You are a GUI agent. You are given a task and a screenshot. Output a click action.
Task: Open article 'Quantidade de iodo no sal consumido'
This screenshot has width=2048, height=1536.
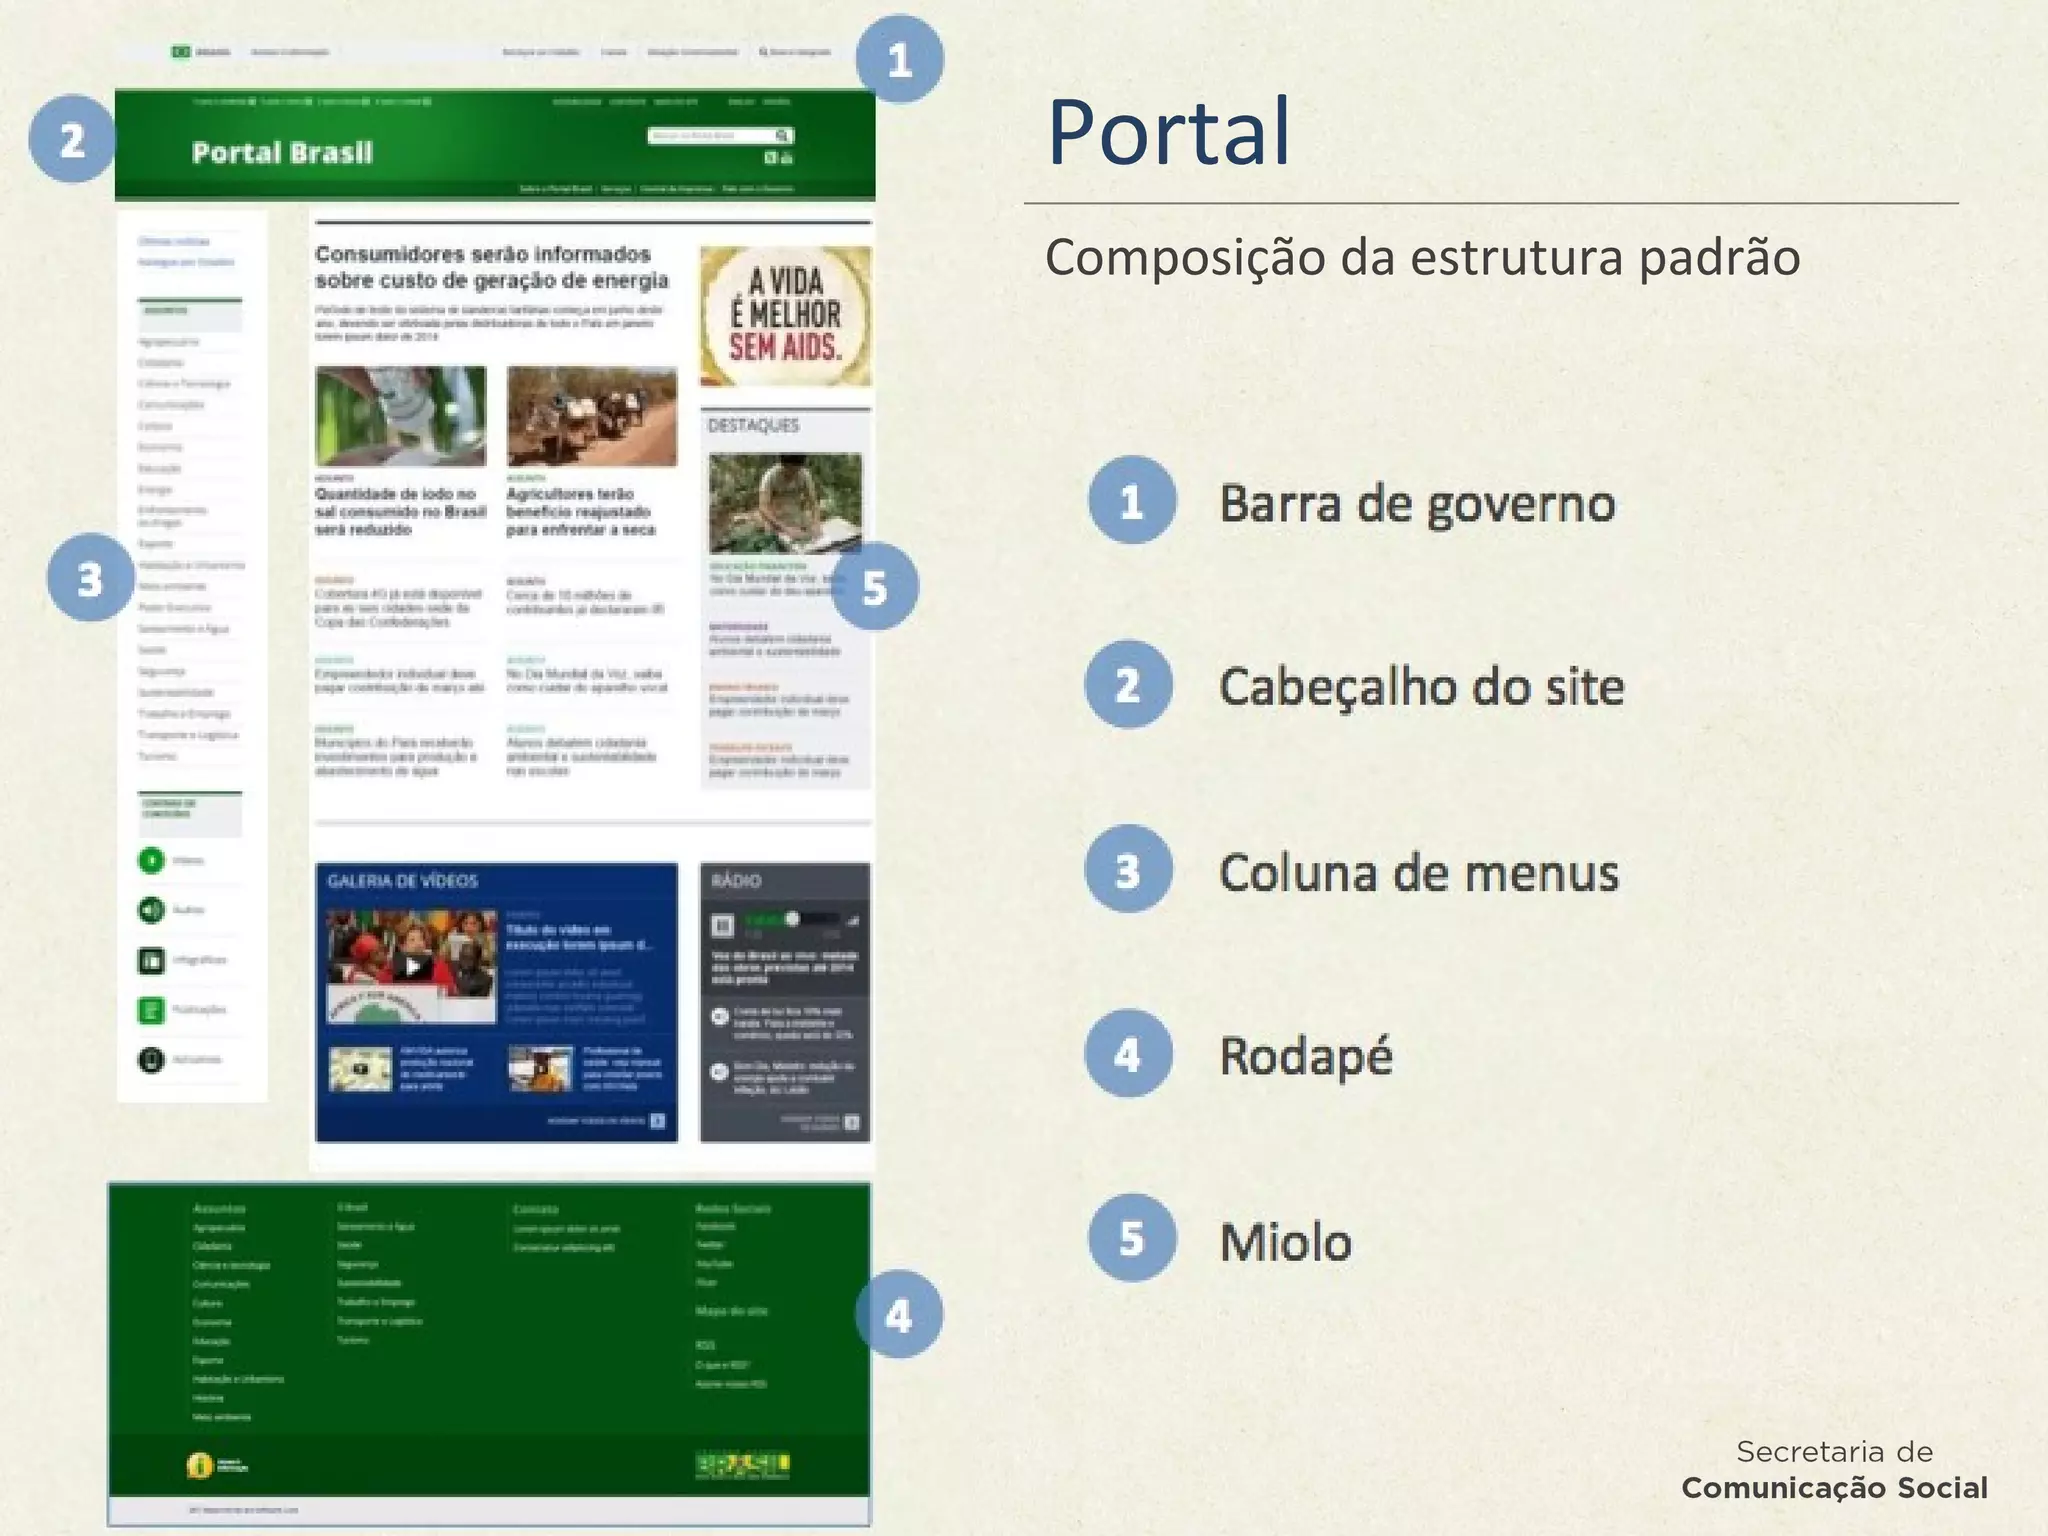point(400,511)
